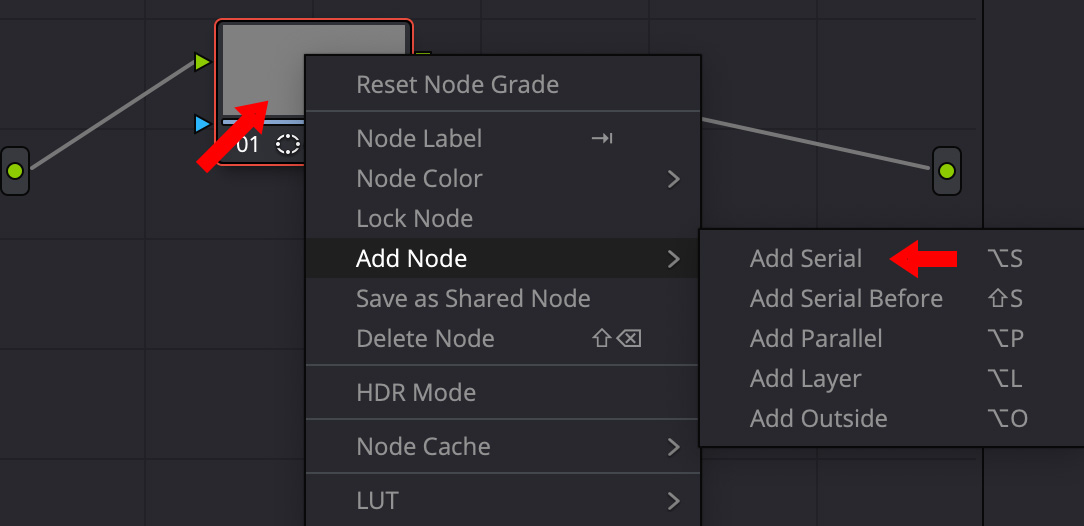1084x526 pixels.
Task: Click the green RGB input triangle on node
Action: (x=202, y=63)
